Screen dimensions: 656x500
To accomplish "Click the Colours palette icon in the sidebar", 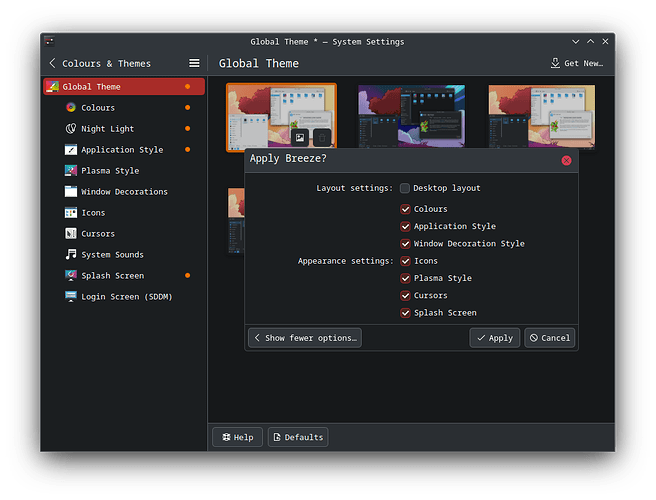I will (71, 108).
